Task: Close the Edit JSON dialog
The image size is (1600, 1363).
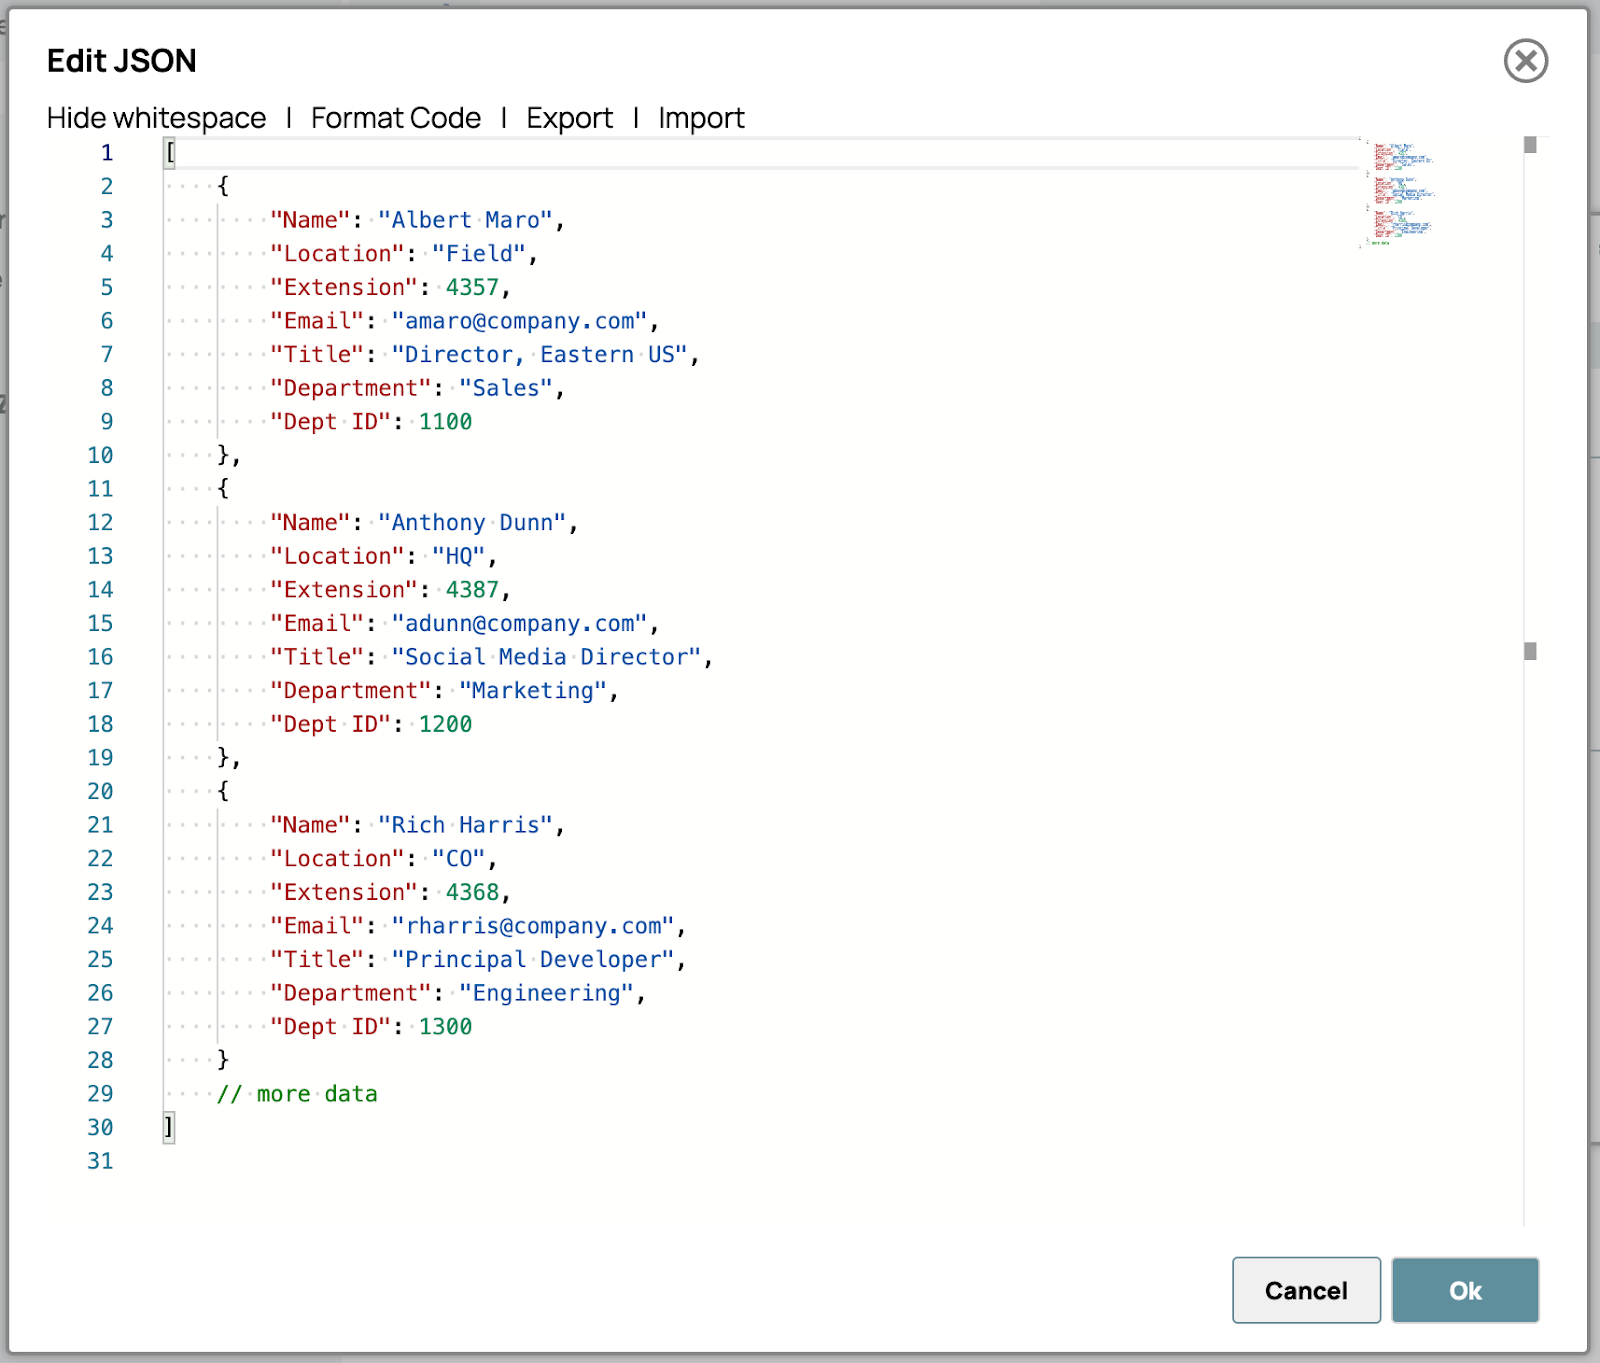Action: click(x=1525, y=61)
